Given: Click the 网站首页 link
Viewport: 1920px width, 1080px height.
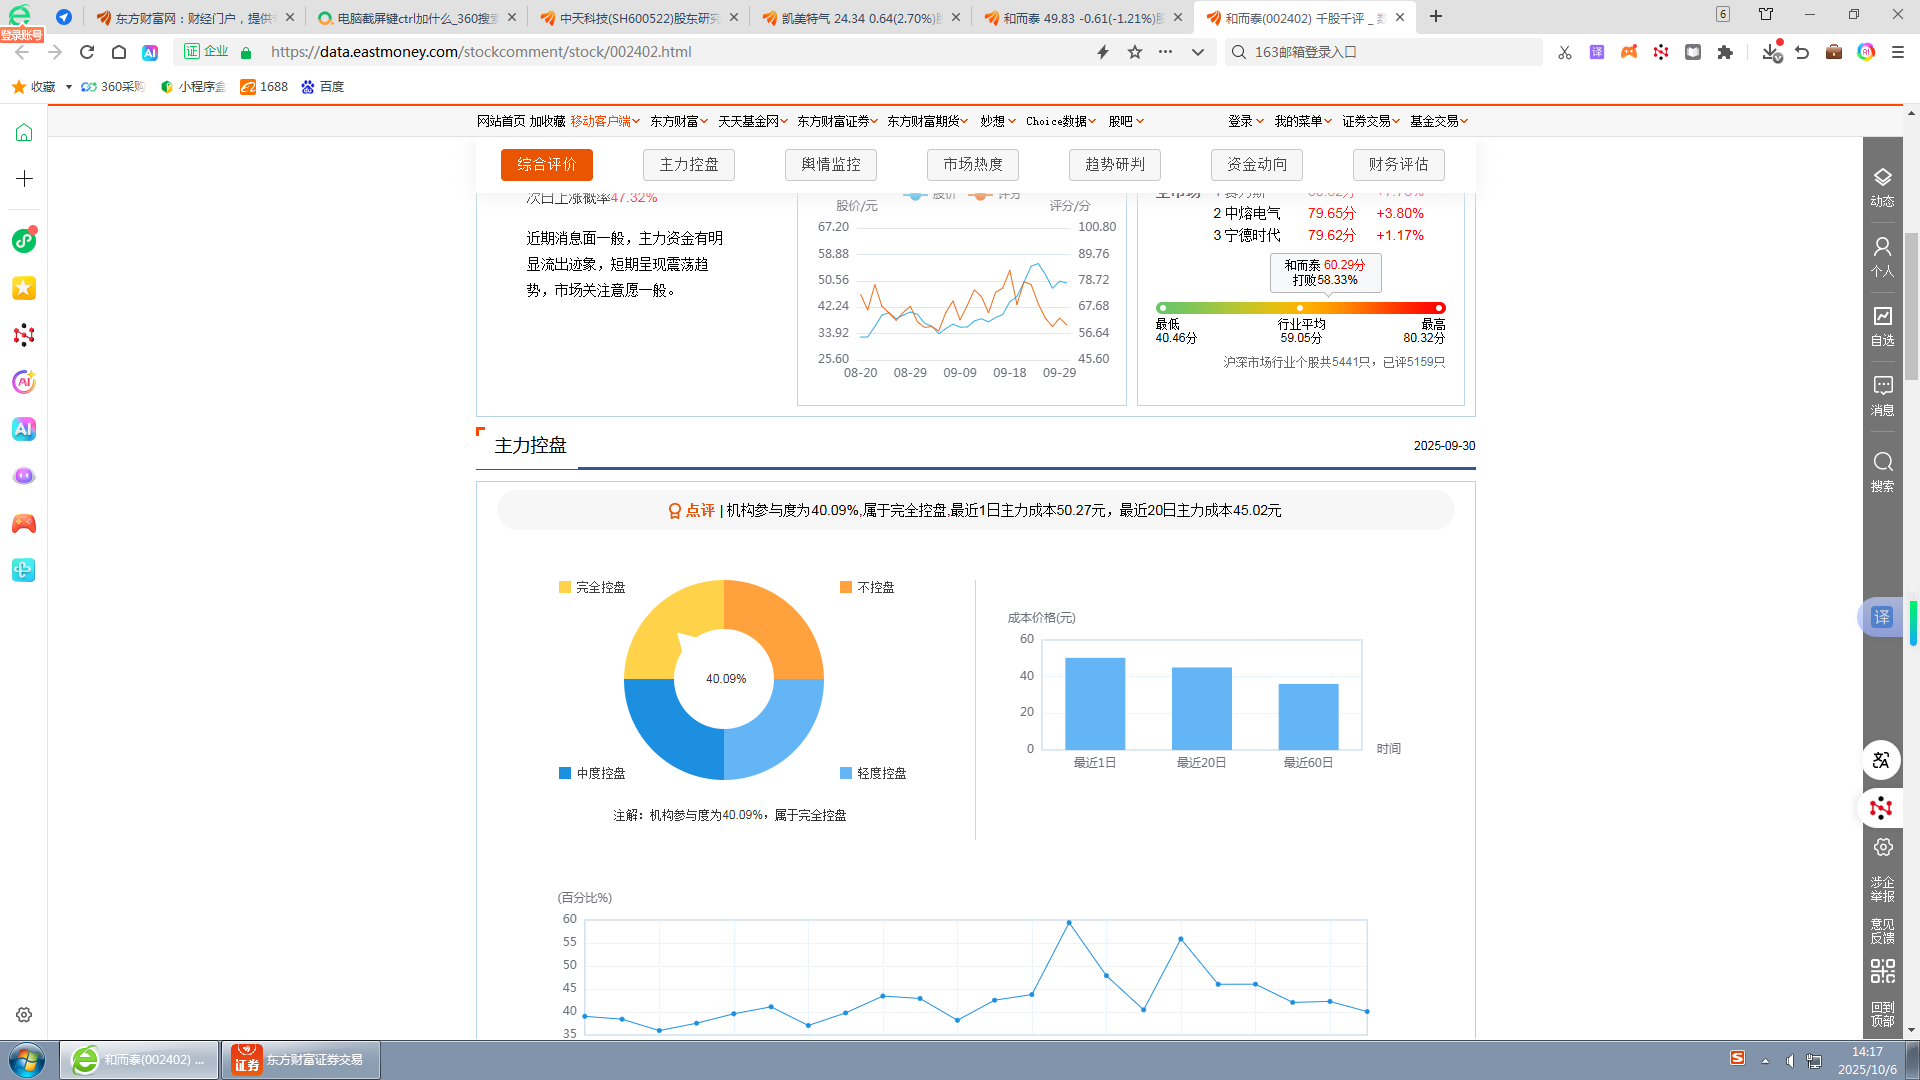Looking at the screenshot, I should (x=500, y=121).
